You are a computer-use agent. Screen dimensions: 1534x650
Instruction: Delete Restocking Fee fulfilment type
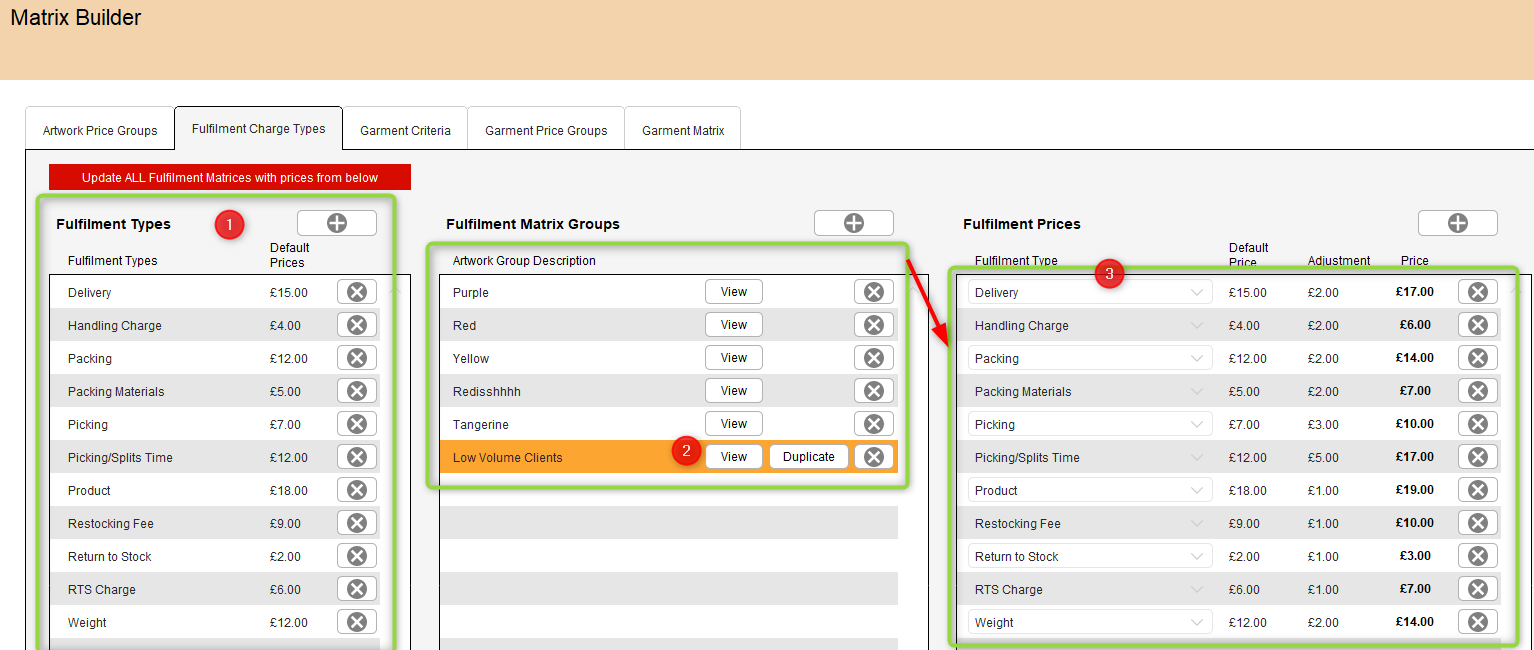pyautogui.click(x=357, y=523)
